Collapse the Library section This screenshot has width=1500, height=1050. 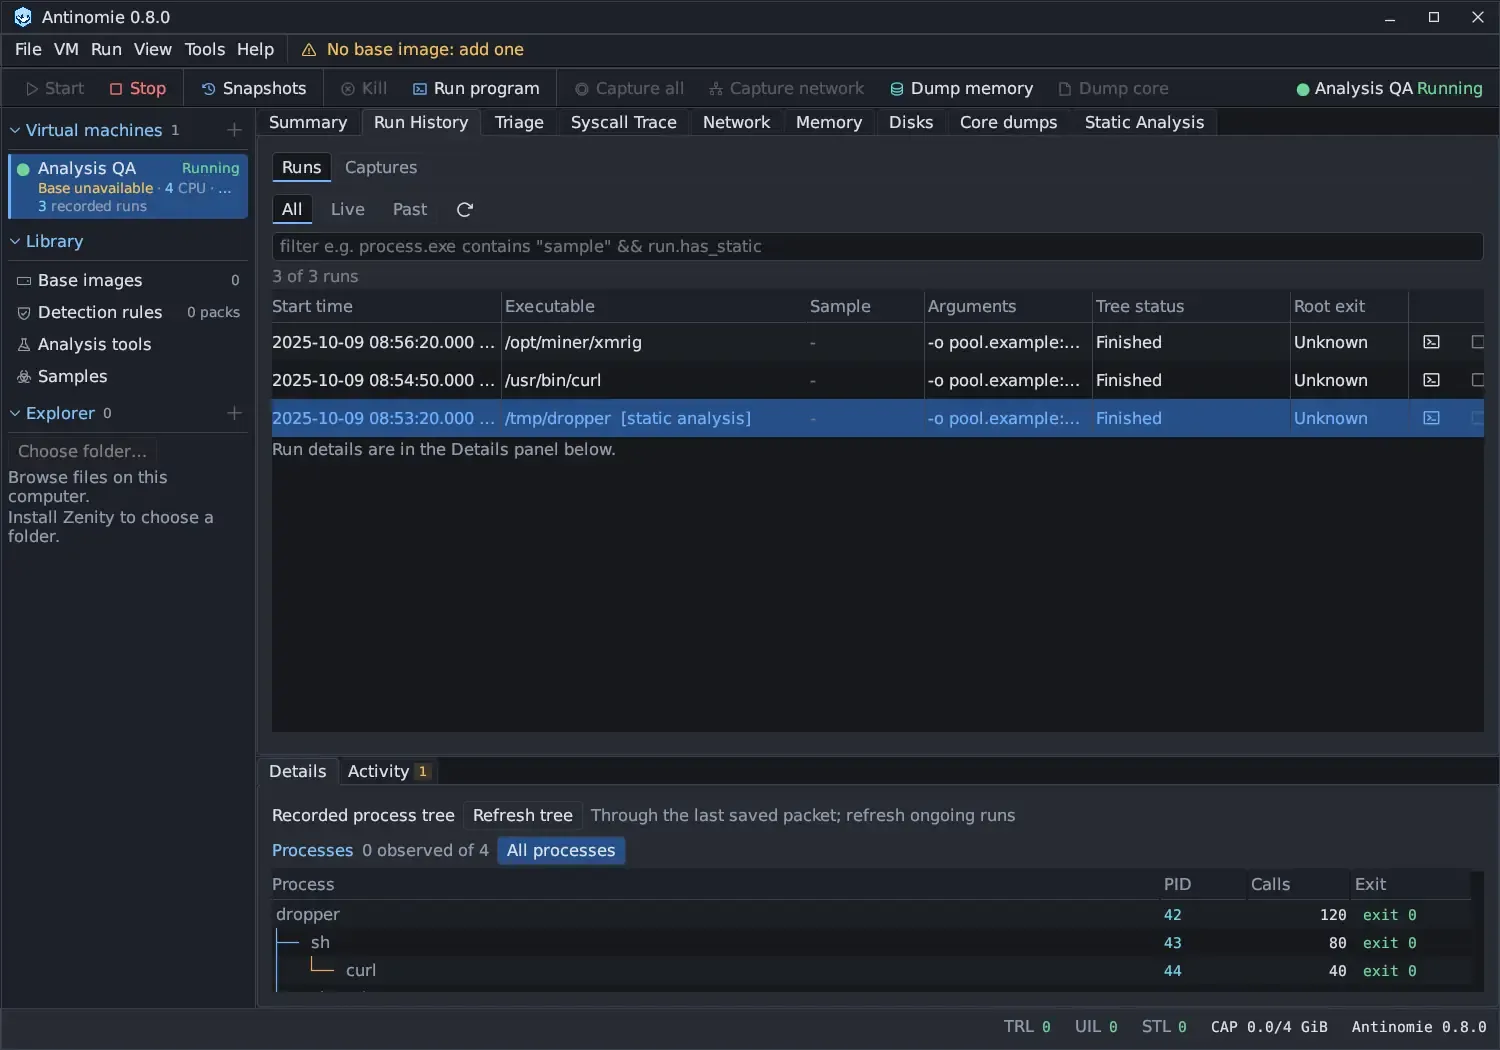point(15,241)
